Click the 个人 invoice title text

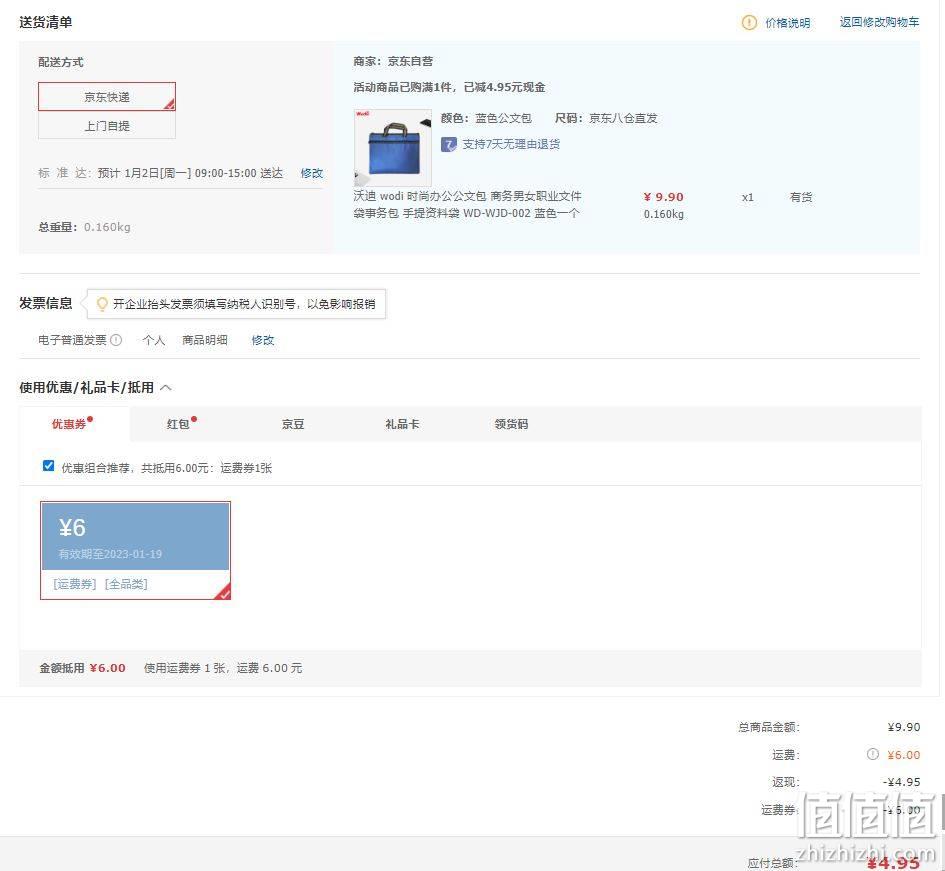coord(154,340)
